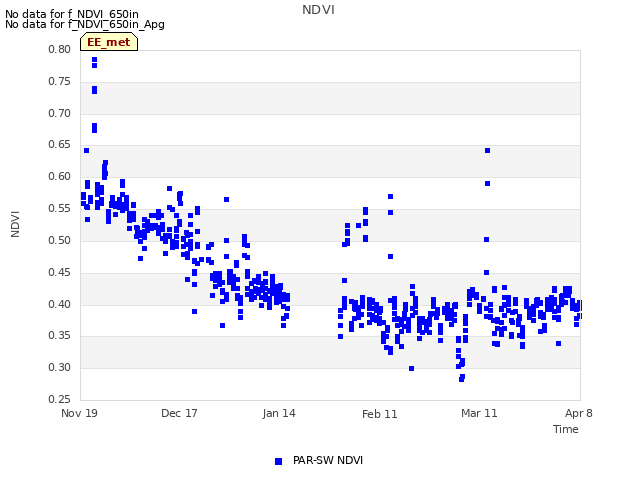Click the Time axis title
640x480 pixels.
tap(566, 429)
